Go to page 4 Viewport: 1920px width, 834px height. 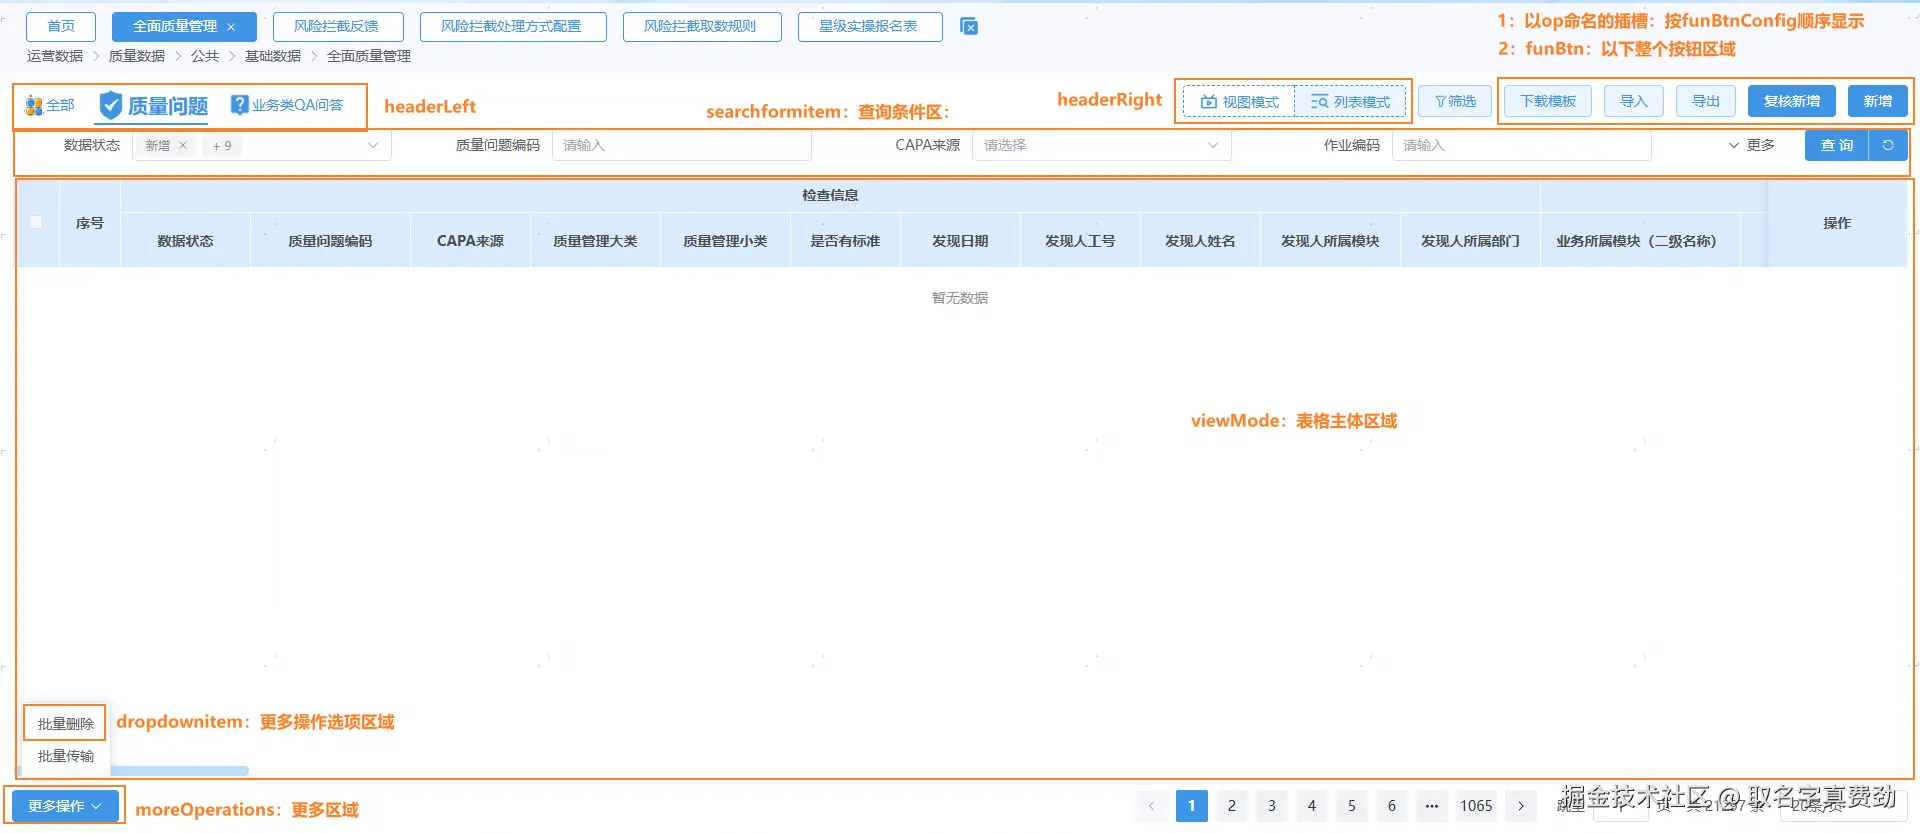tap(1312, 806)
